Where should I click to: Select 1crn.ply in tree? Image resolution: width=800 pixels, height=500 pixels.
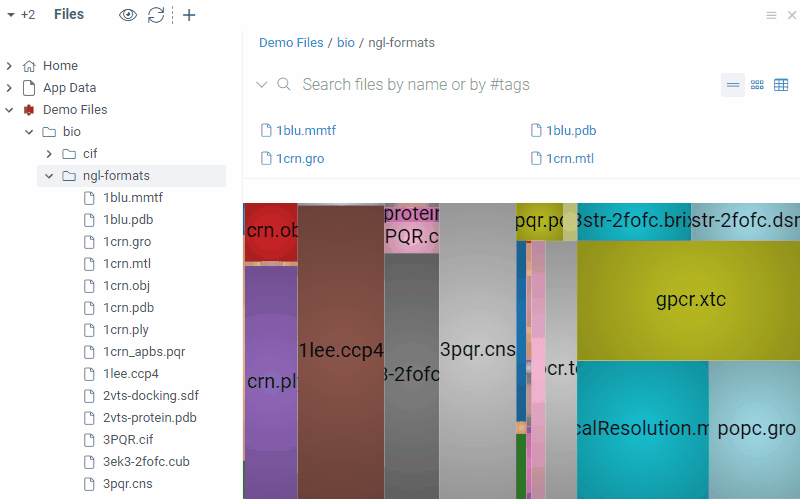click(126, 330)
